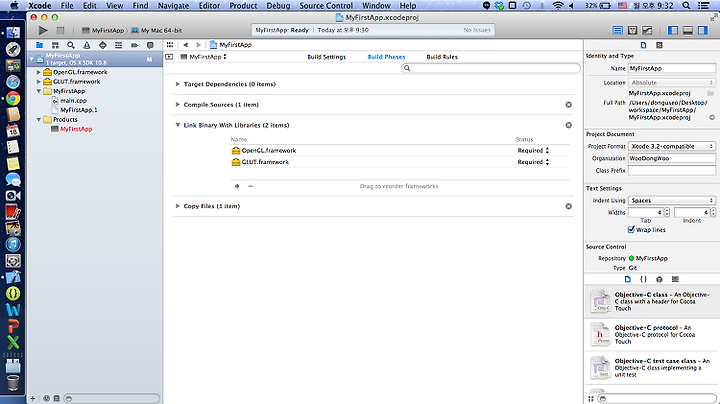Delete the Link Binary With Libraries phase
Screen dimensions: 720x404
pos(568,125)
